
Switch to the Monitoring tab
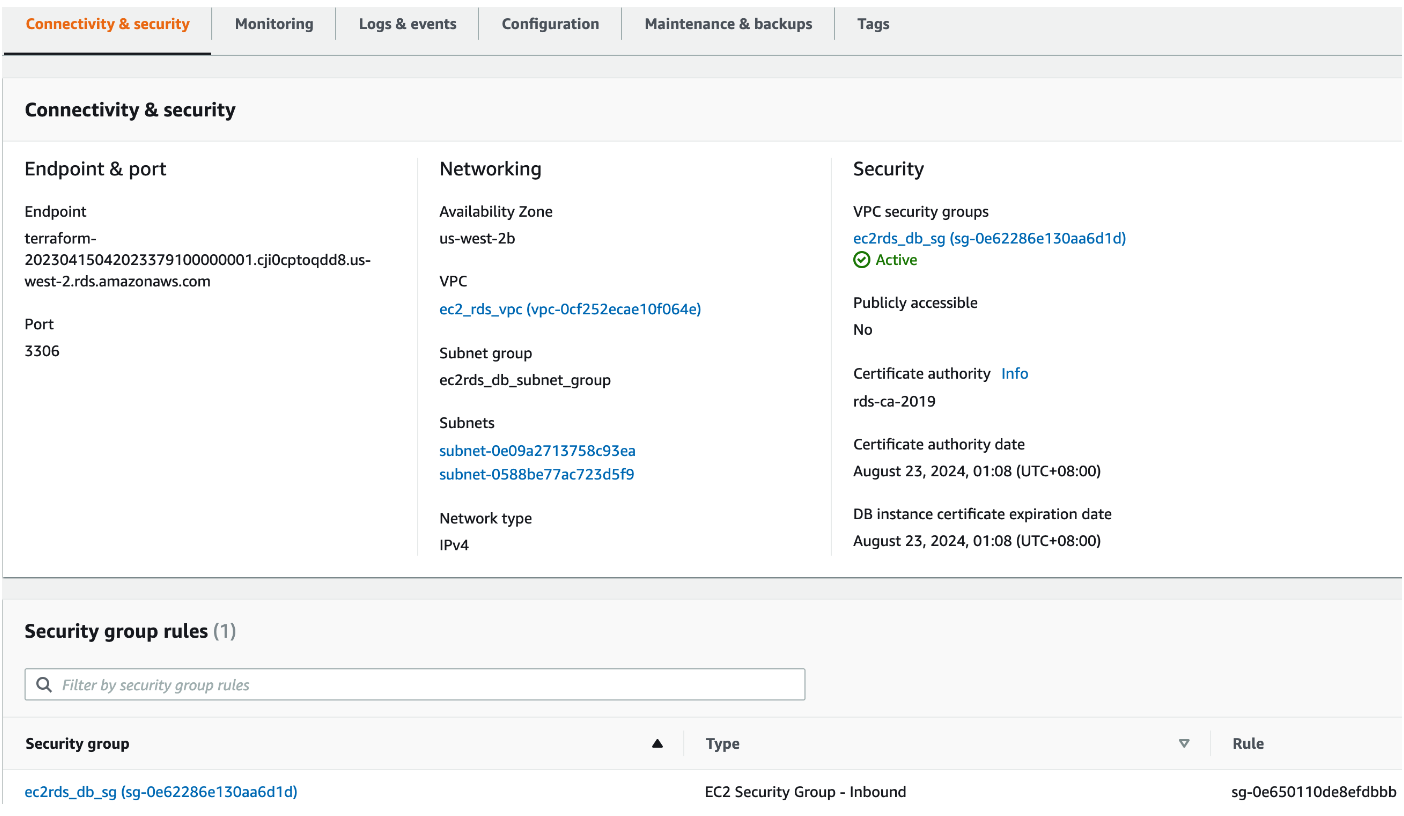point(274,24)
